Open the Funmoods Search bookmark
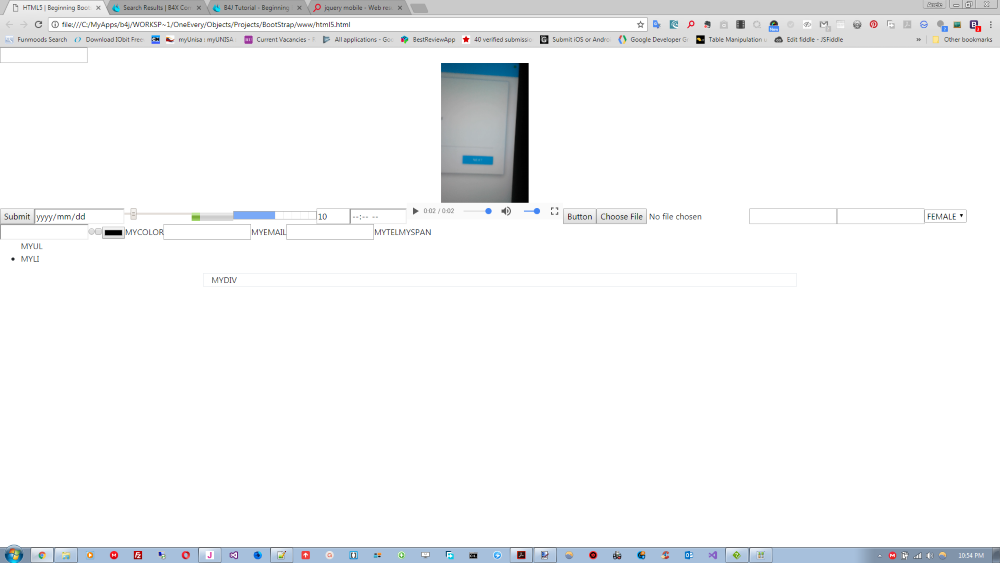Viewport: 1000px width, 563px height. click(36, 40)
